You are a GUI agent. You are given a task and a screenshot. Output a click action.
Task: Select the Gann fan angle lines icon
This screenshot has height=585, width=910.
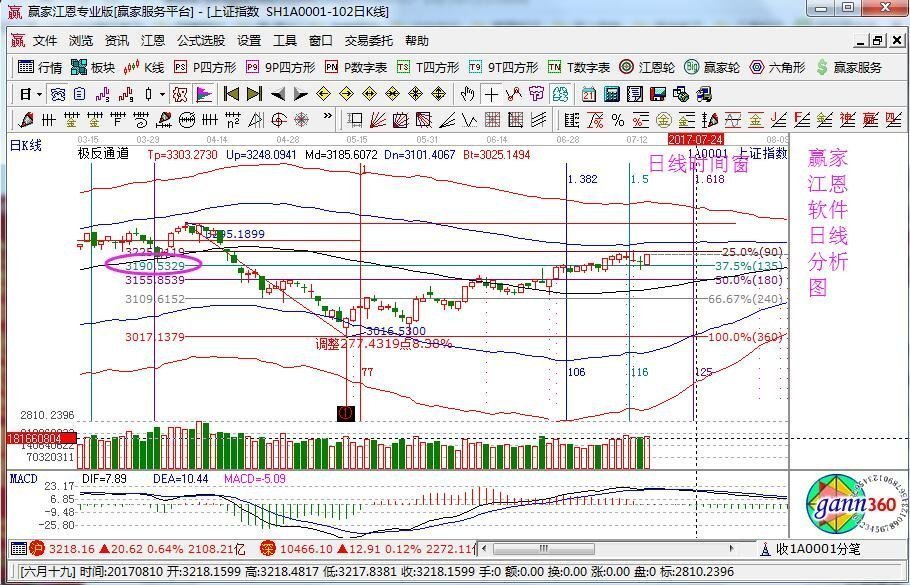(x=378, y=120)
